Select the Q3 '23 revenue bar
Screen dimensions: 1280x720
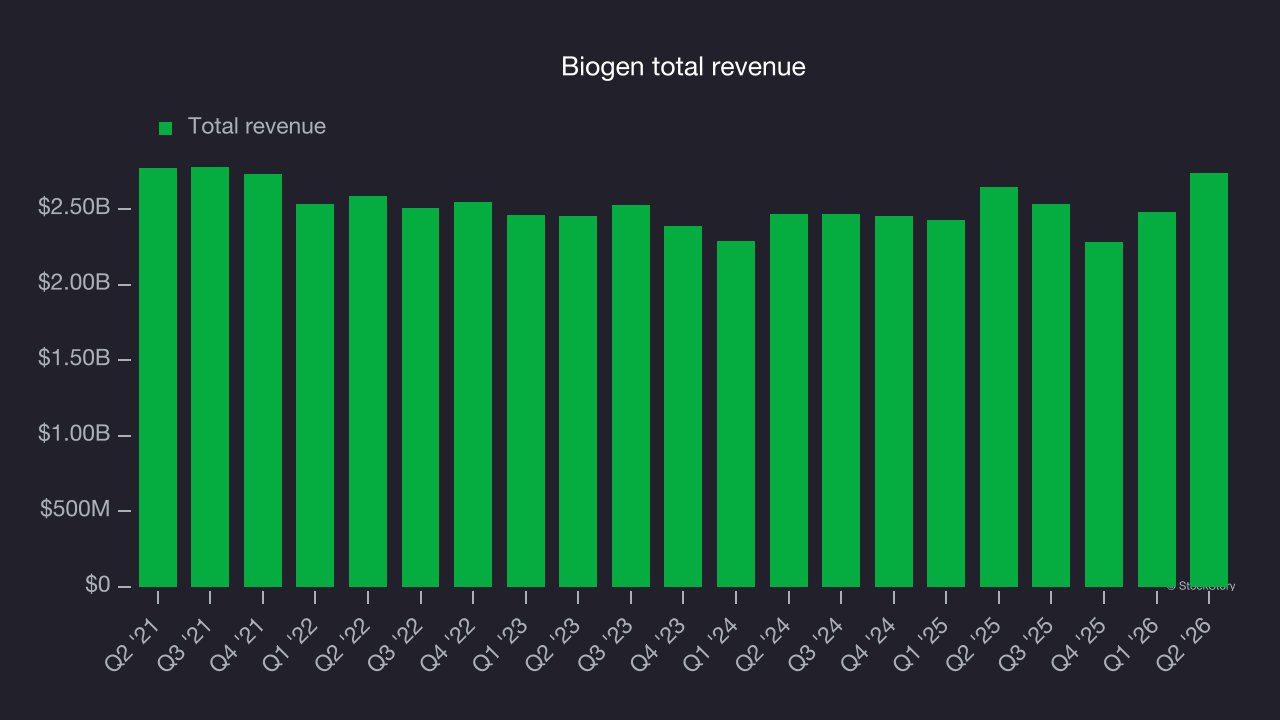[x=631, y=396]
